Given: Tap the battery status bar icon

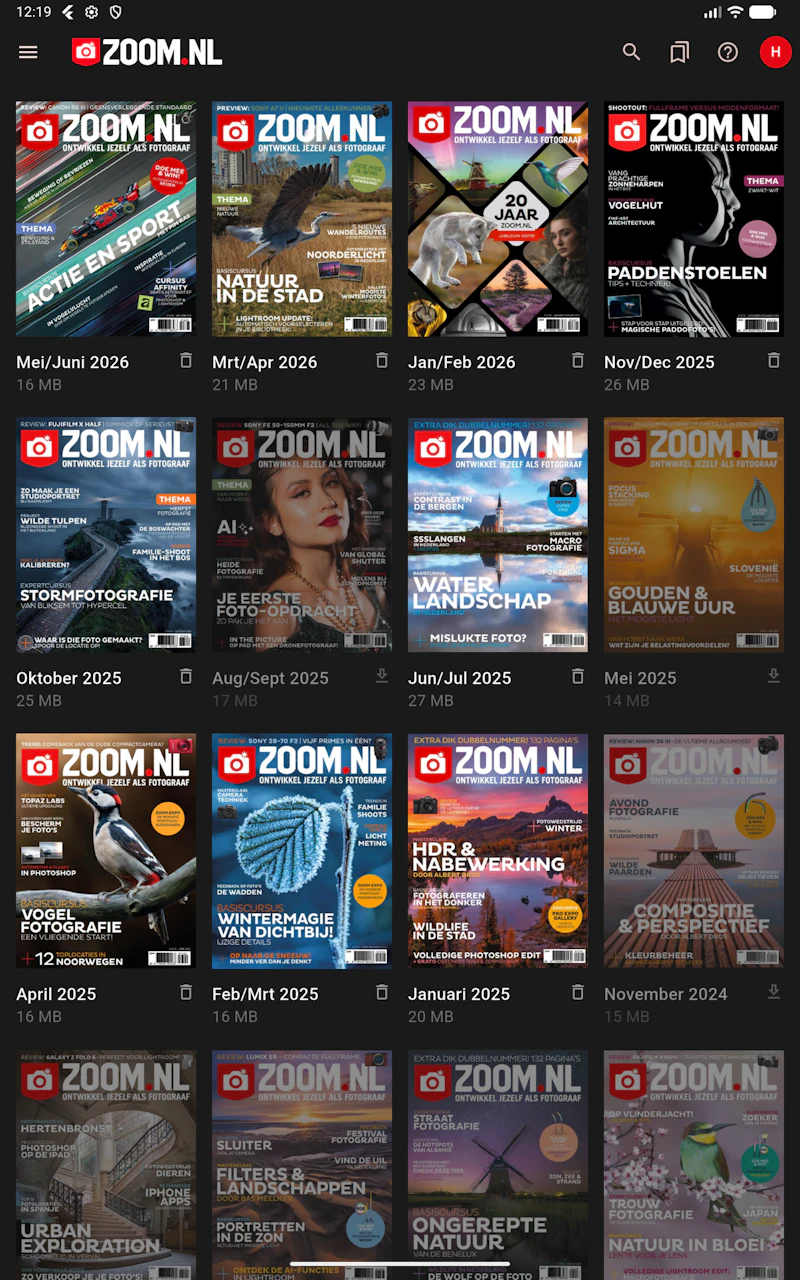Looking at the screenshot, I should (764, 12).
